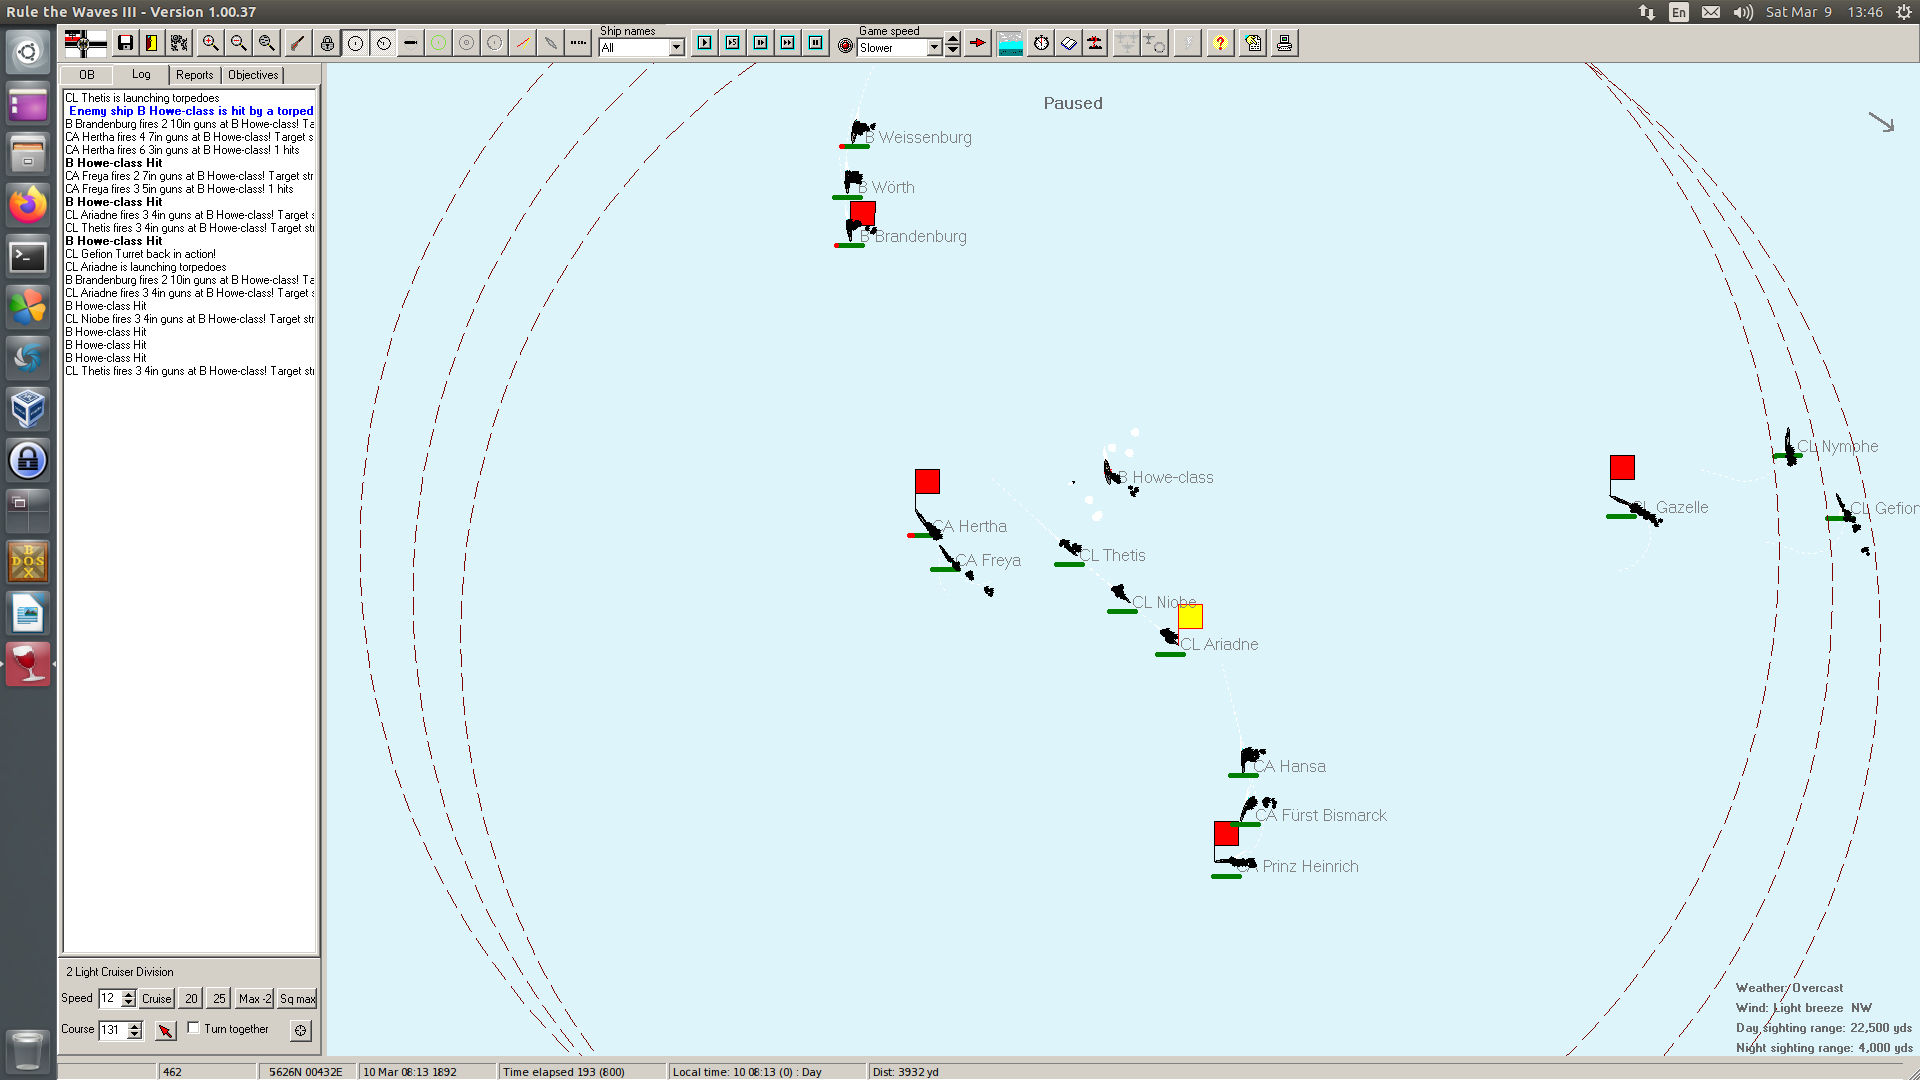The image size is (1920, 1080).
Task: Zoom in with the plus magnifier
Action: point(210,43)
